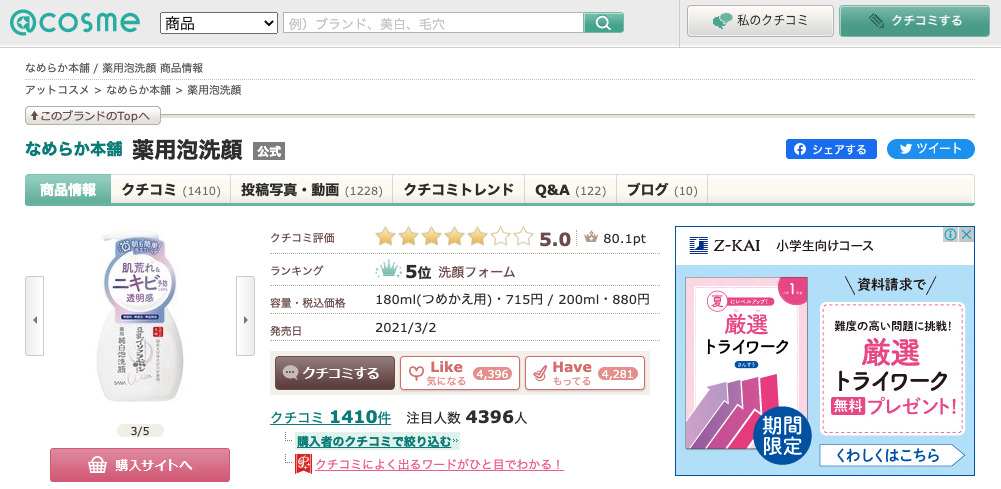Image resolution: width=1001 pixels, height=489 pixels.
Task: Open the ブログ (10) tab
Action: [x=662, y=190]
